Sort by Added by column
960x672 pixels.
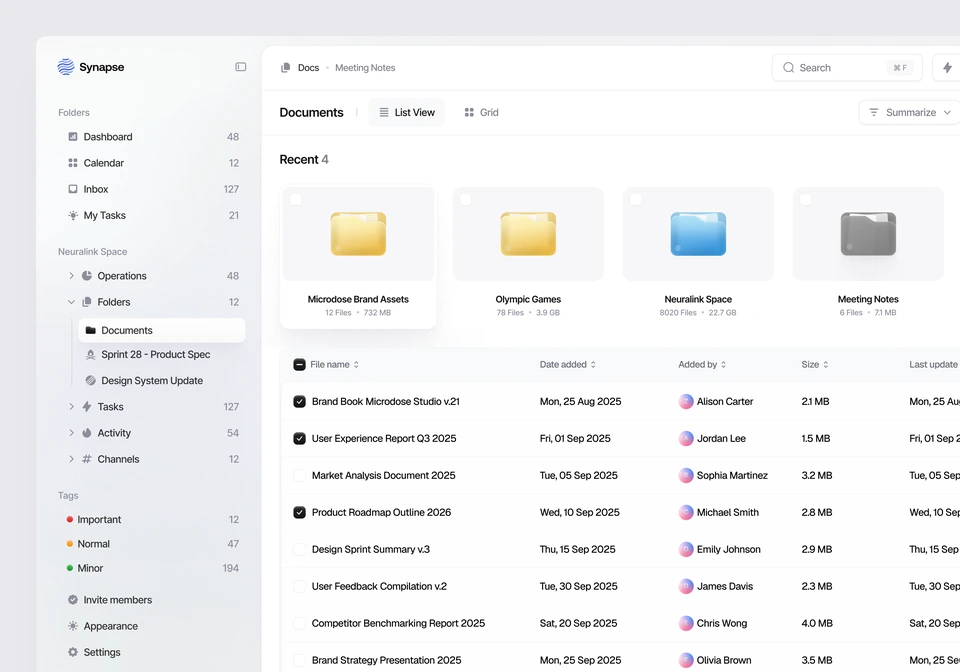tap(702, 365)
